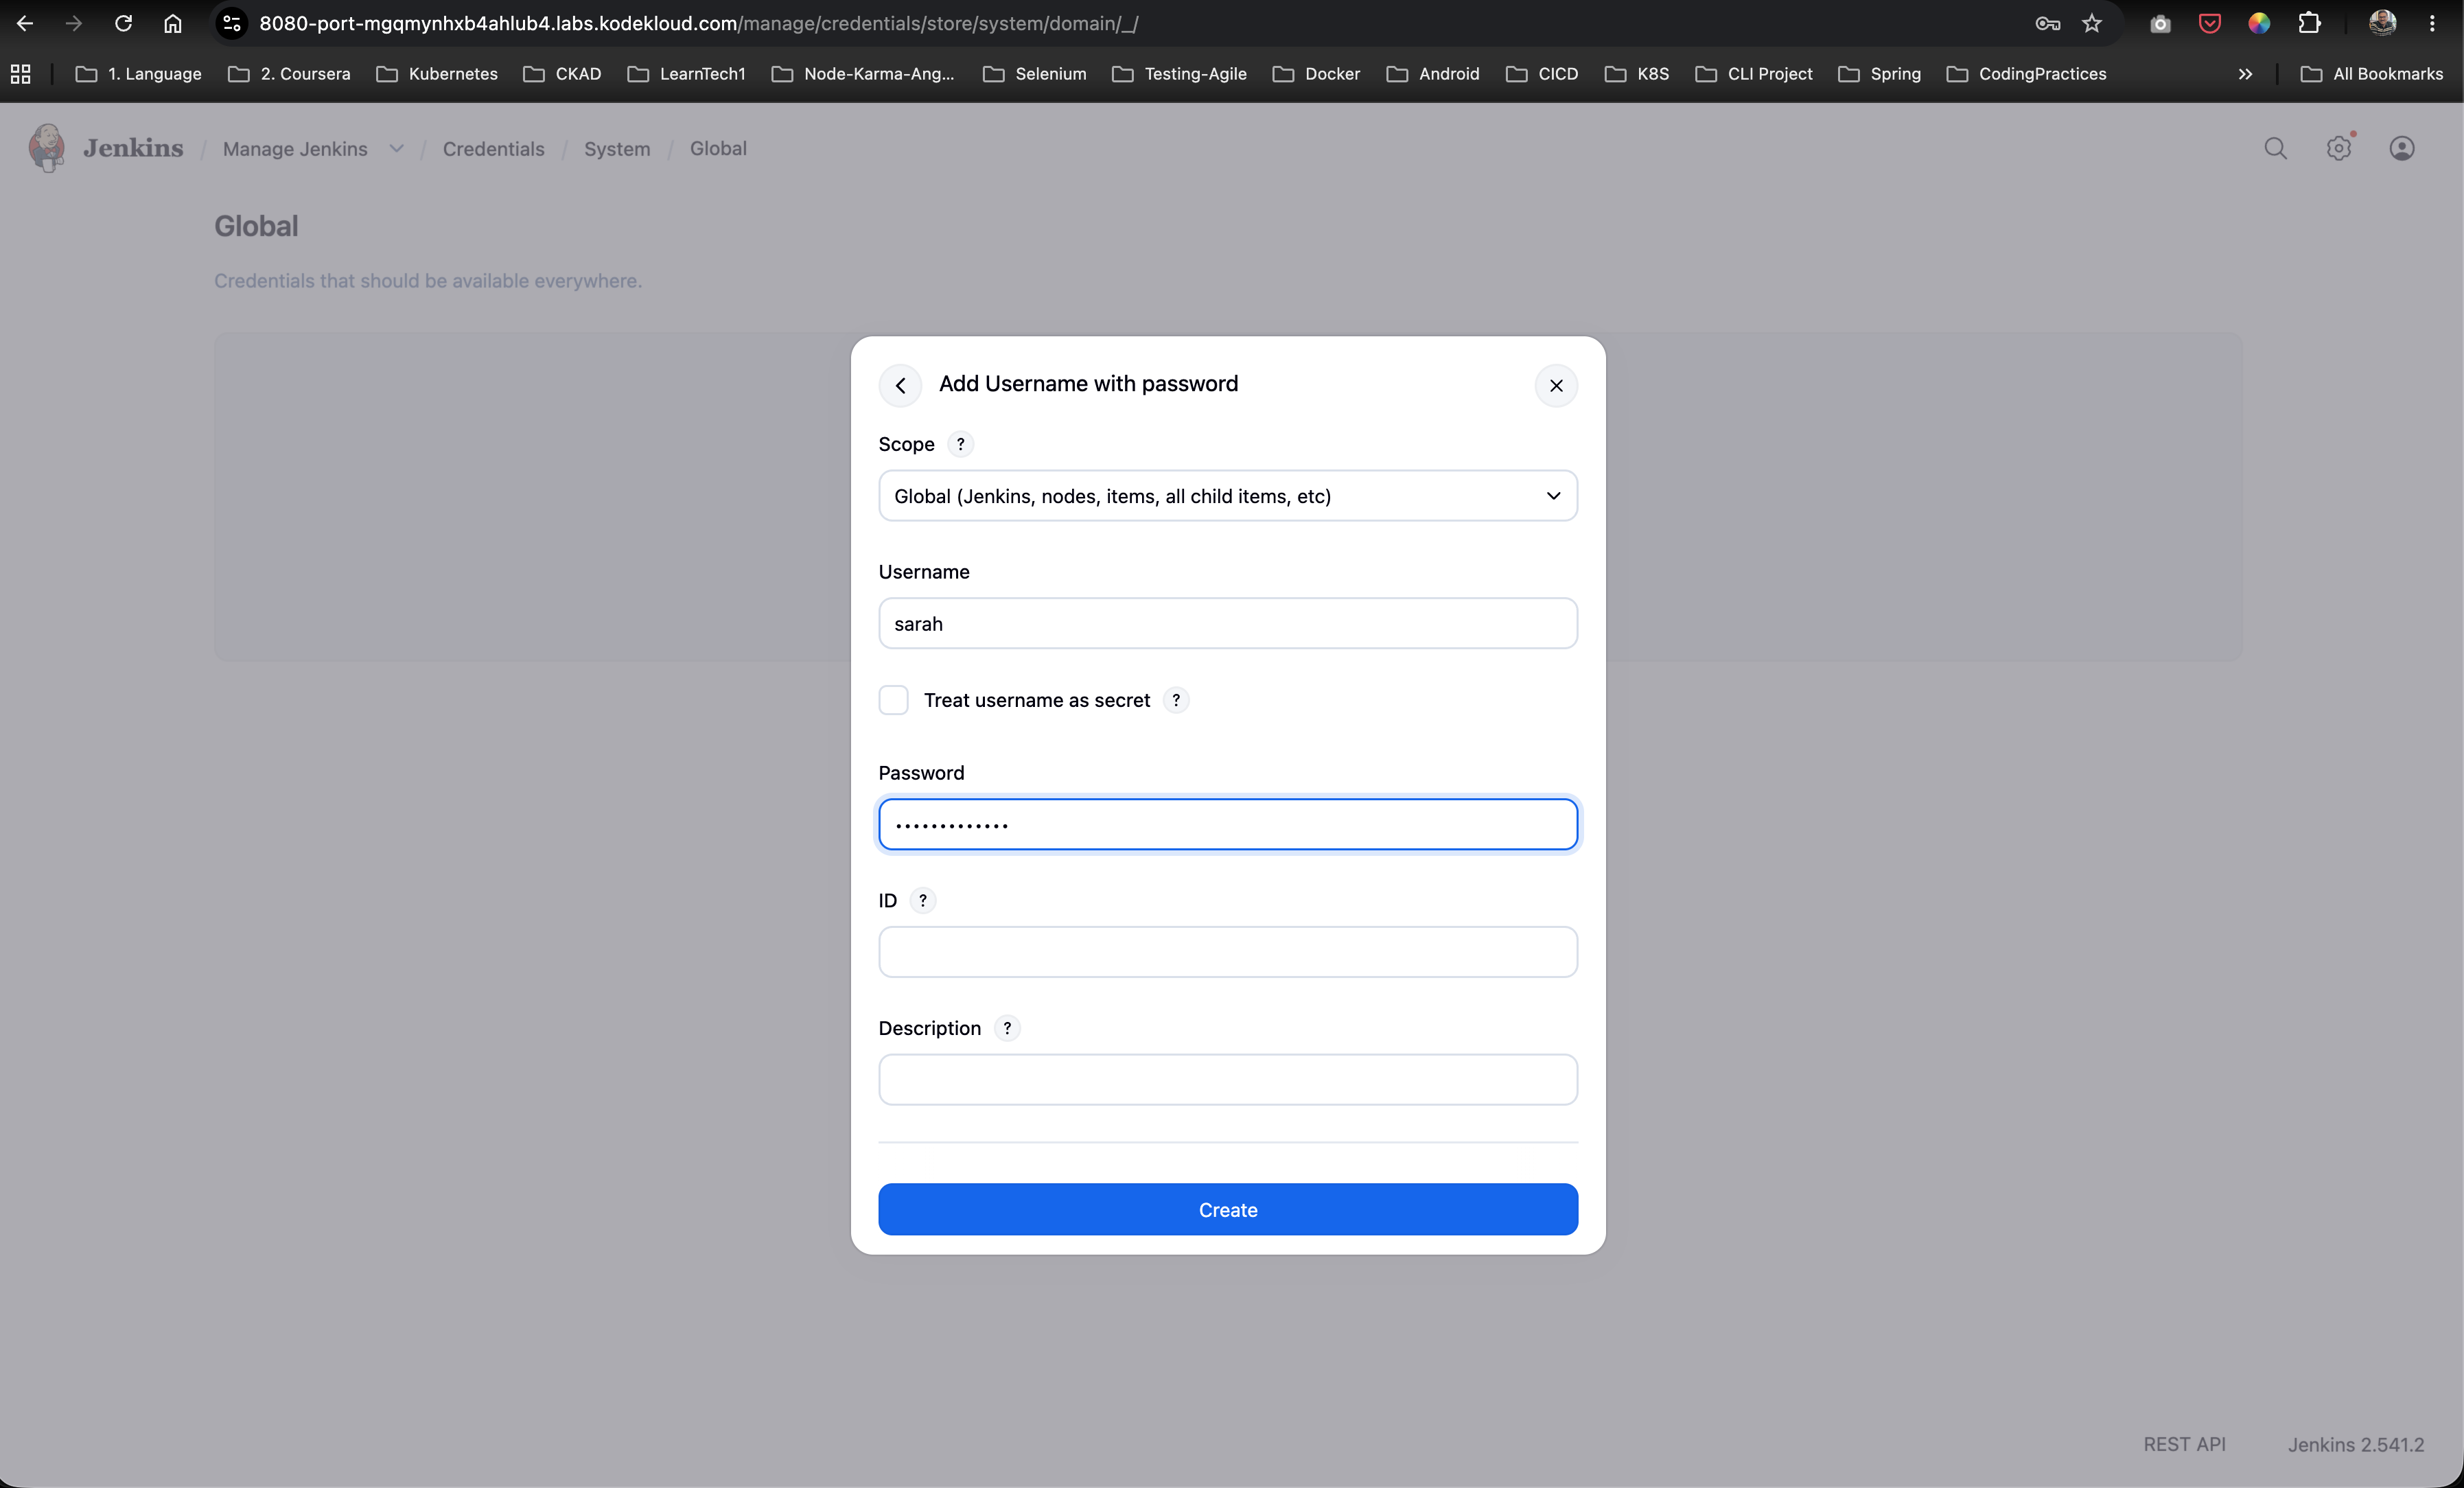Open the REST API link
This screenshot has height=1488, width=2464.
2184,1444
